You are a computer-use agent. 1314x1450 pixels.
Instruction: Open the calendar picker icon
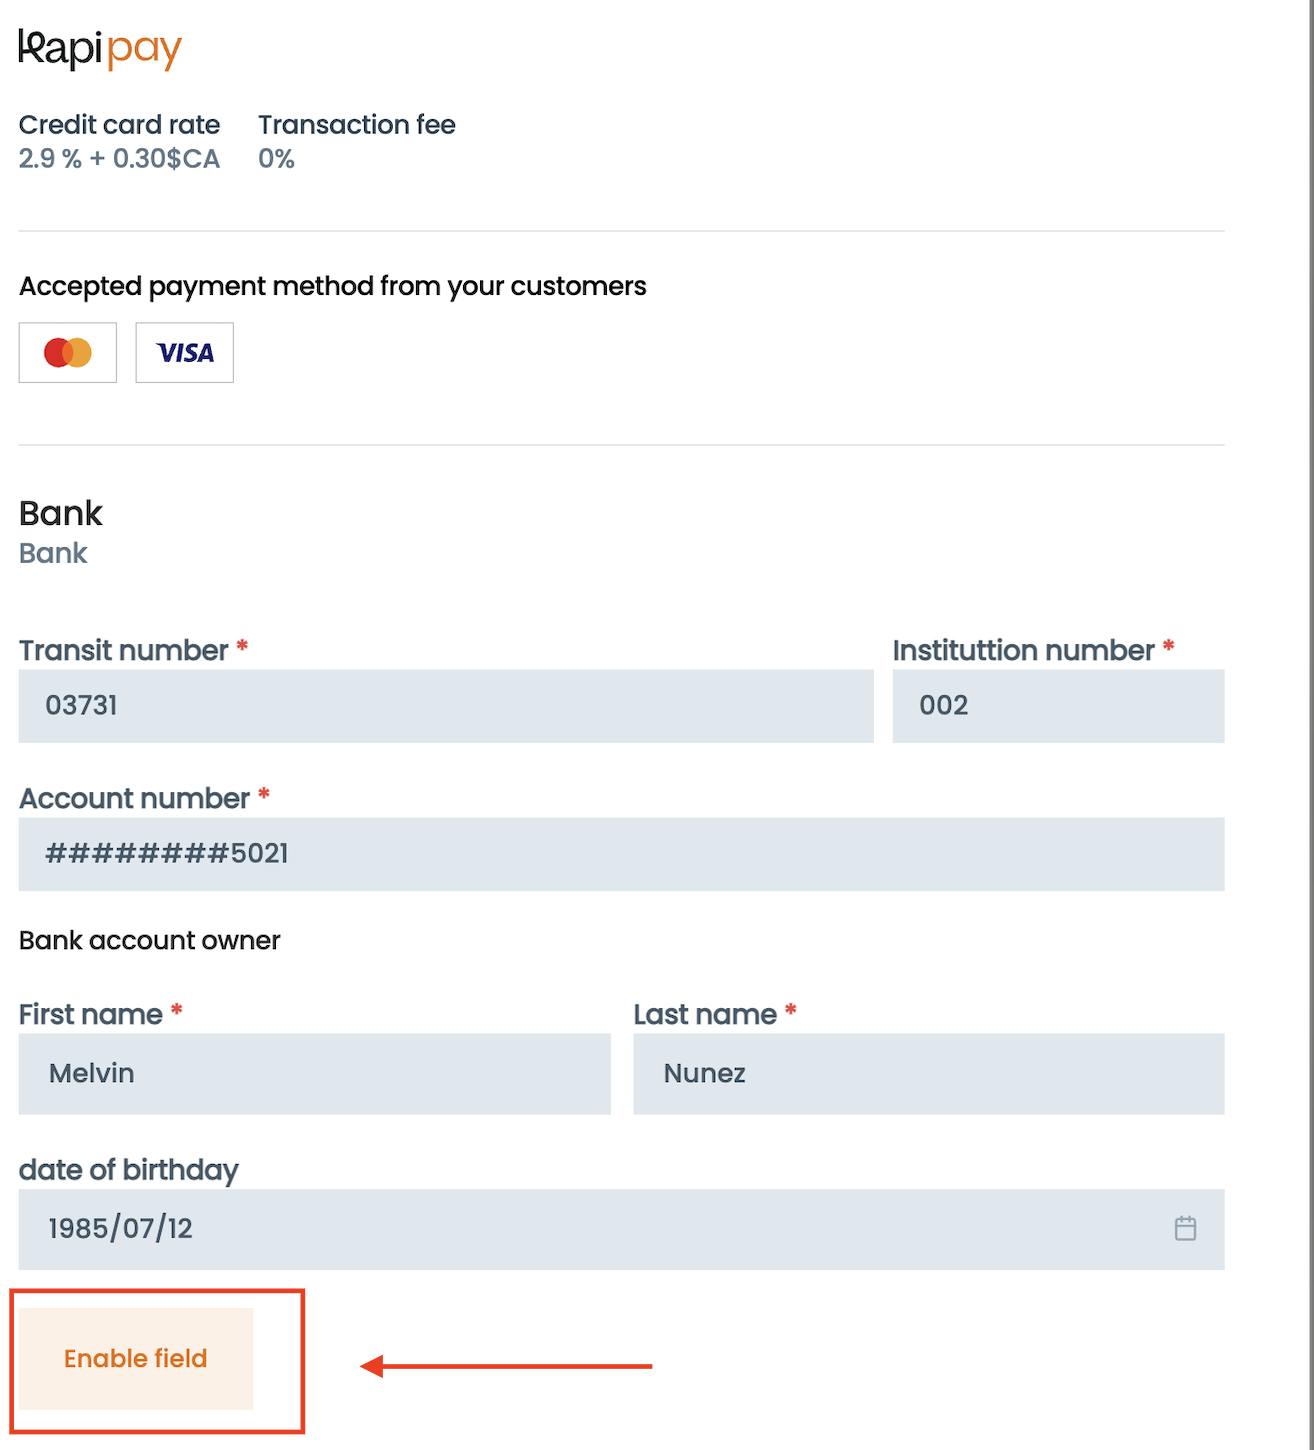pos(1185,1228)
